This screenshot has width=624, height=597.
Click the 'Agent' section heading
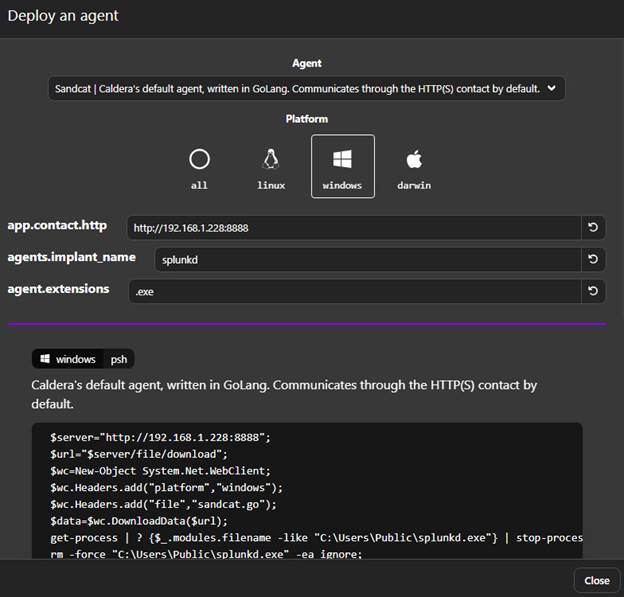307,63
